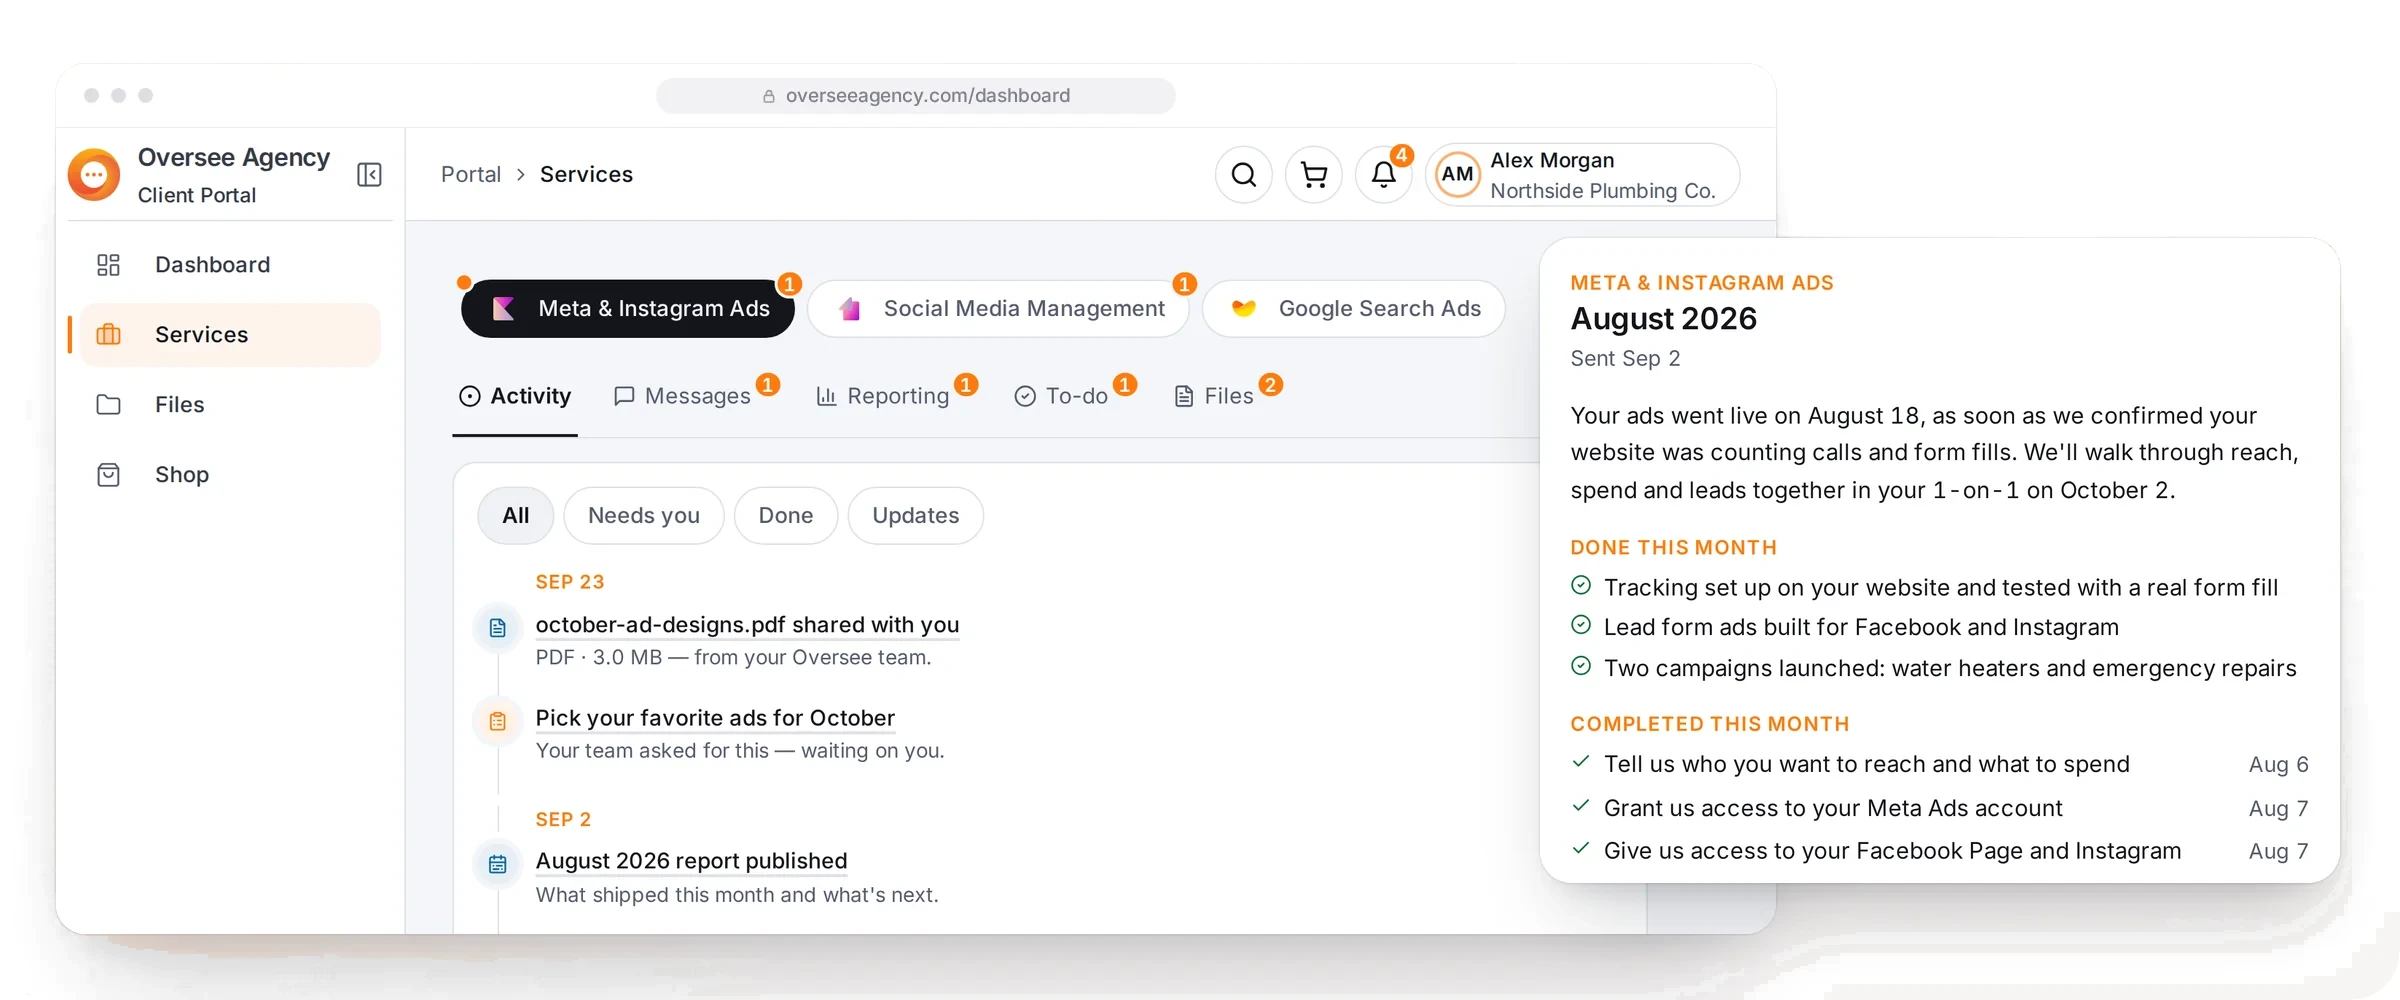Viewport: 2400px width, 1000px height.
Task: Open August 2026 report published
Action: click(691, 861)
